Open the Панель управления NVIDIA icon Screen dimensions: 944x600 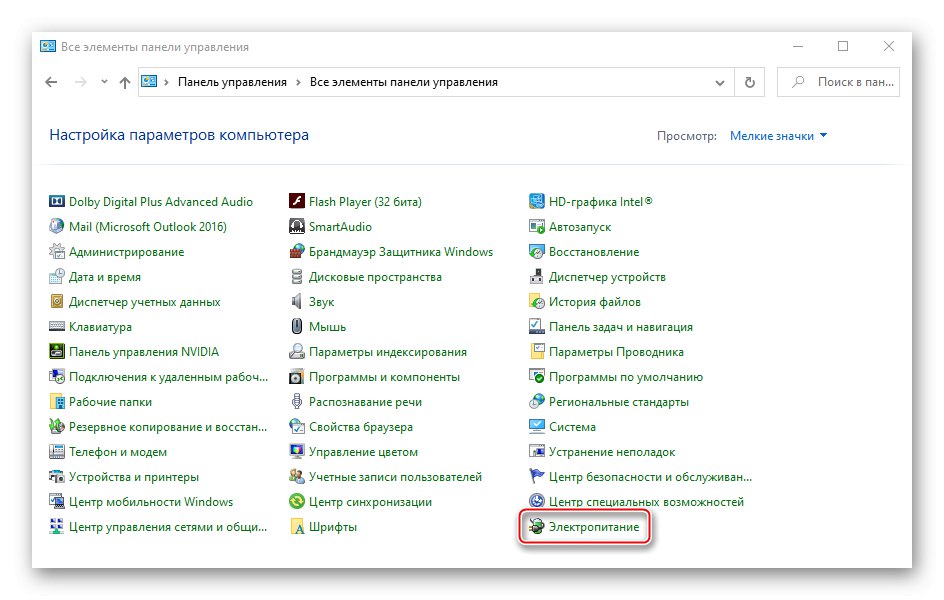tap(57, 351)
